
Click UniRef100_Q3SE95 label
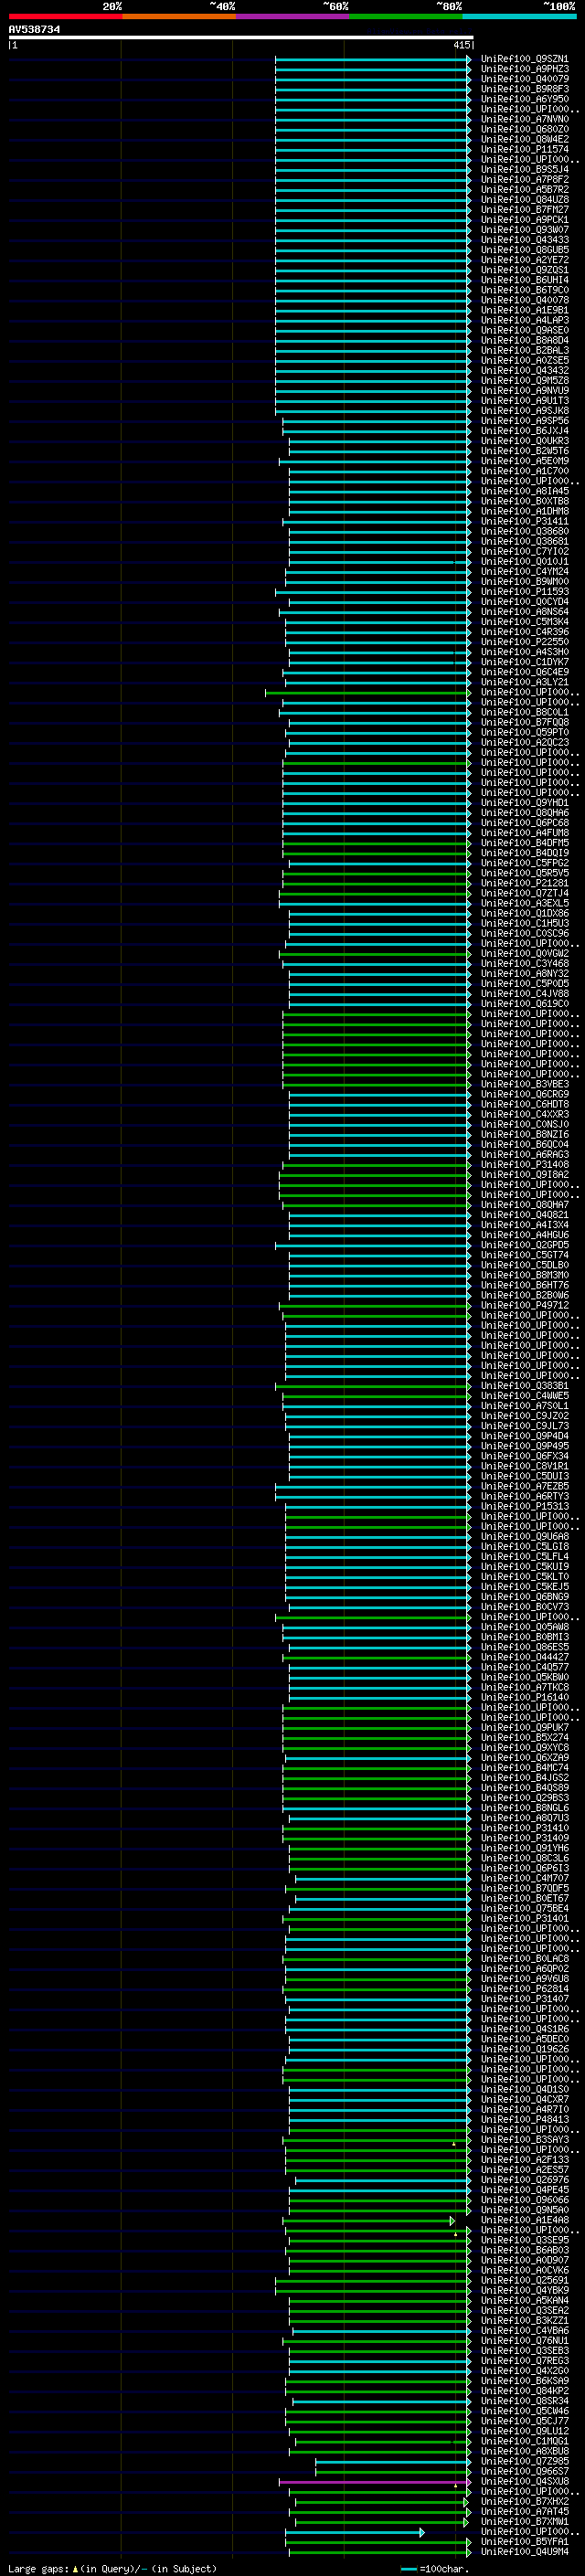coord(524,2240)
